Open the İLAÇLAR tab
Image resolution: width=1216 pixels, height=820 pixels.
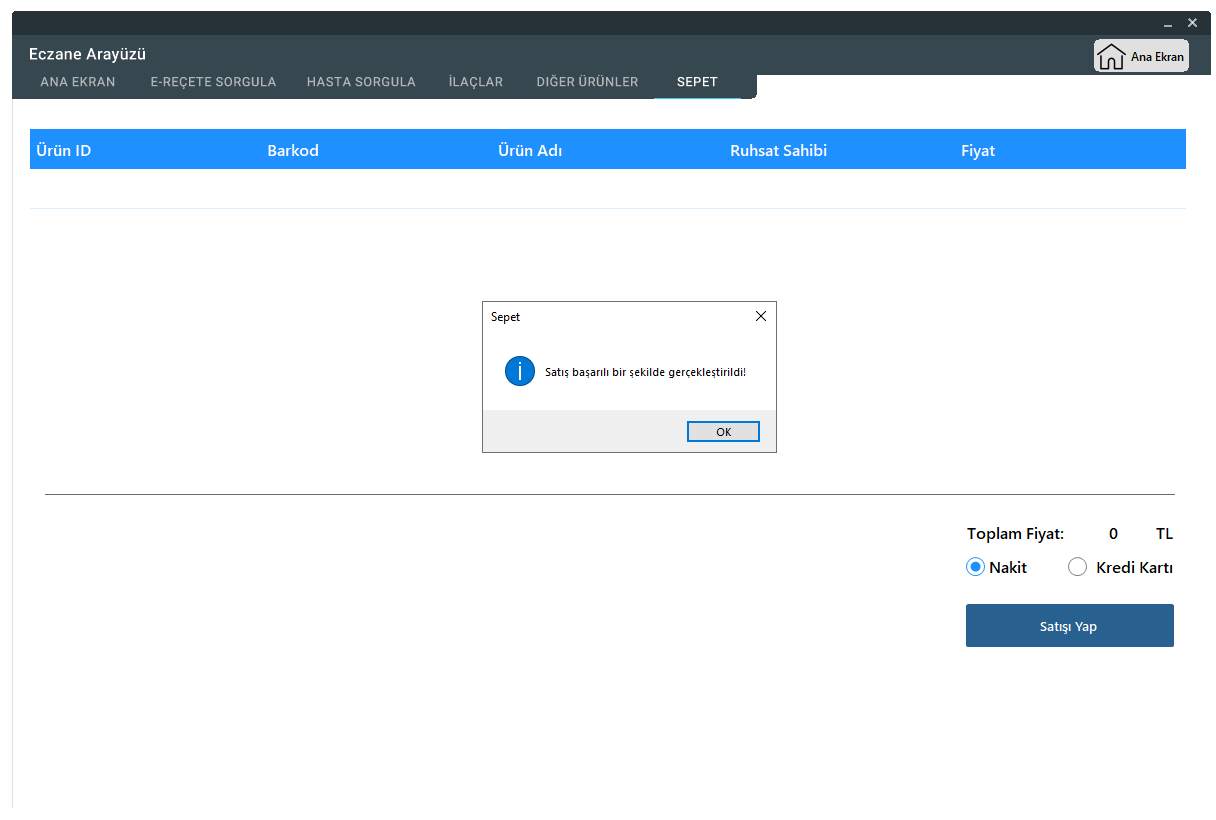point(476,82)
